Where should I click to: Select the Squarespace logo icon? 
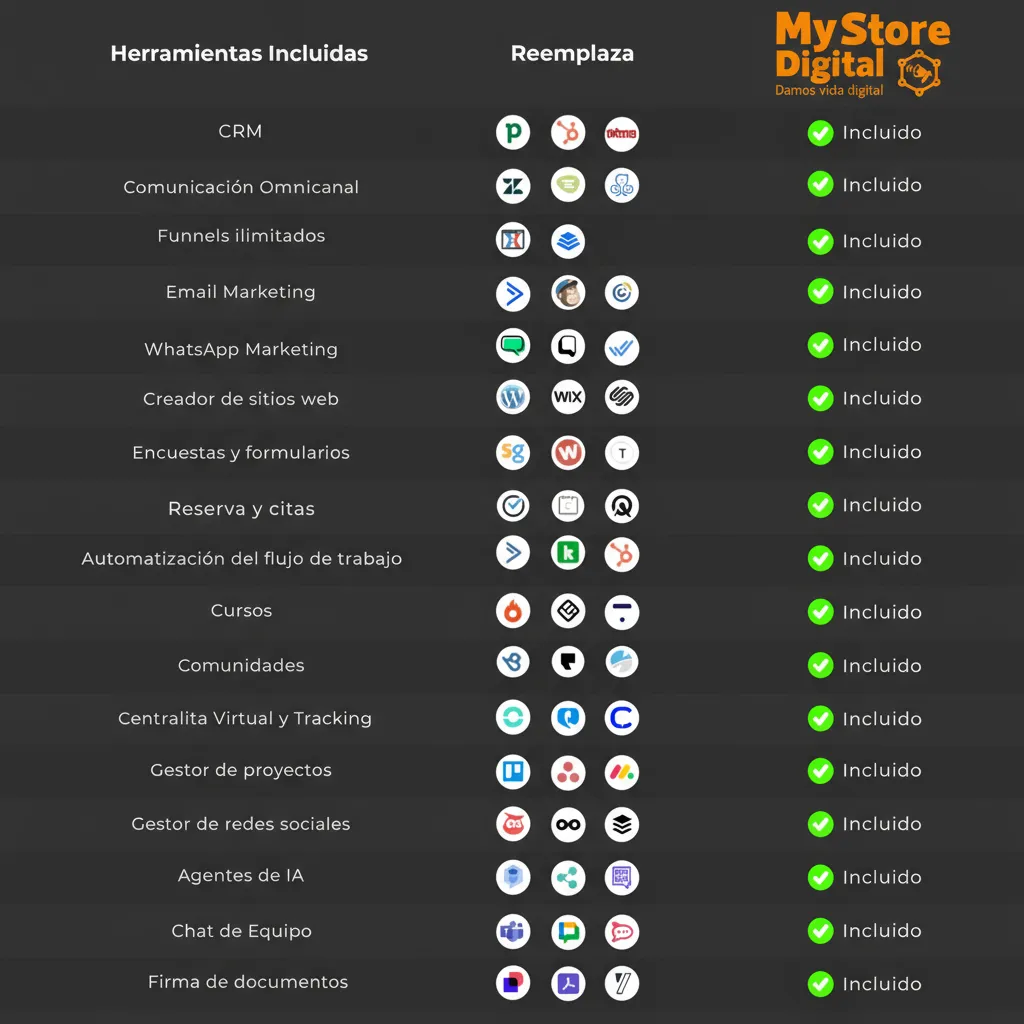pos(622,398)
